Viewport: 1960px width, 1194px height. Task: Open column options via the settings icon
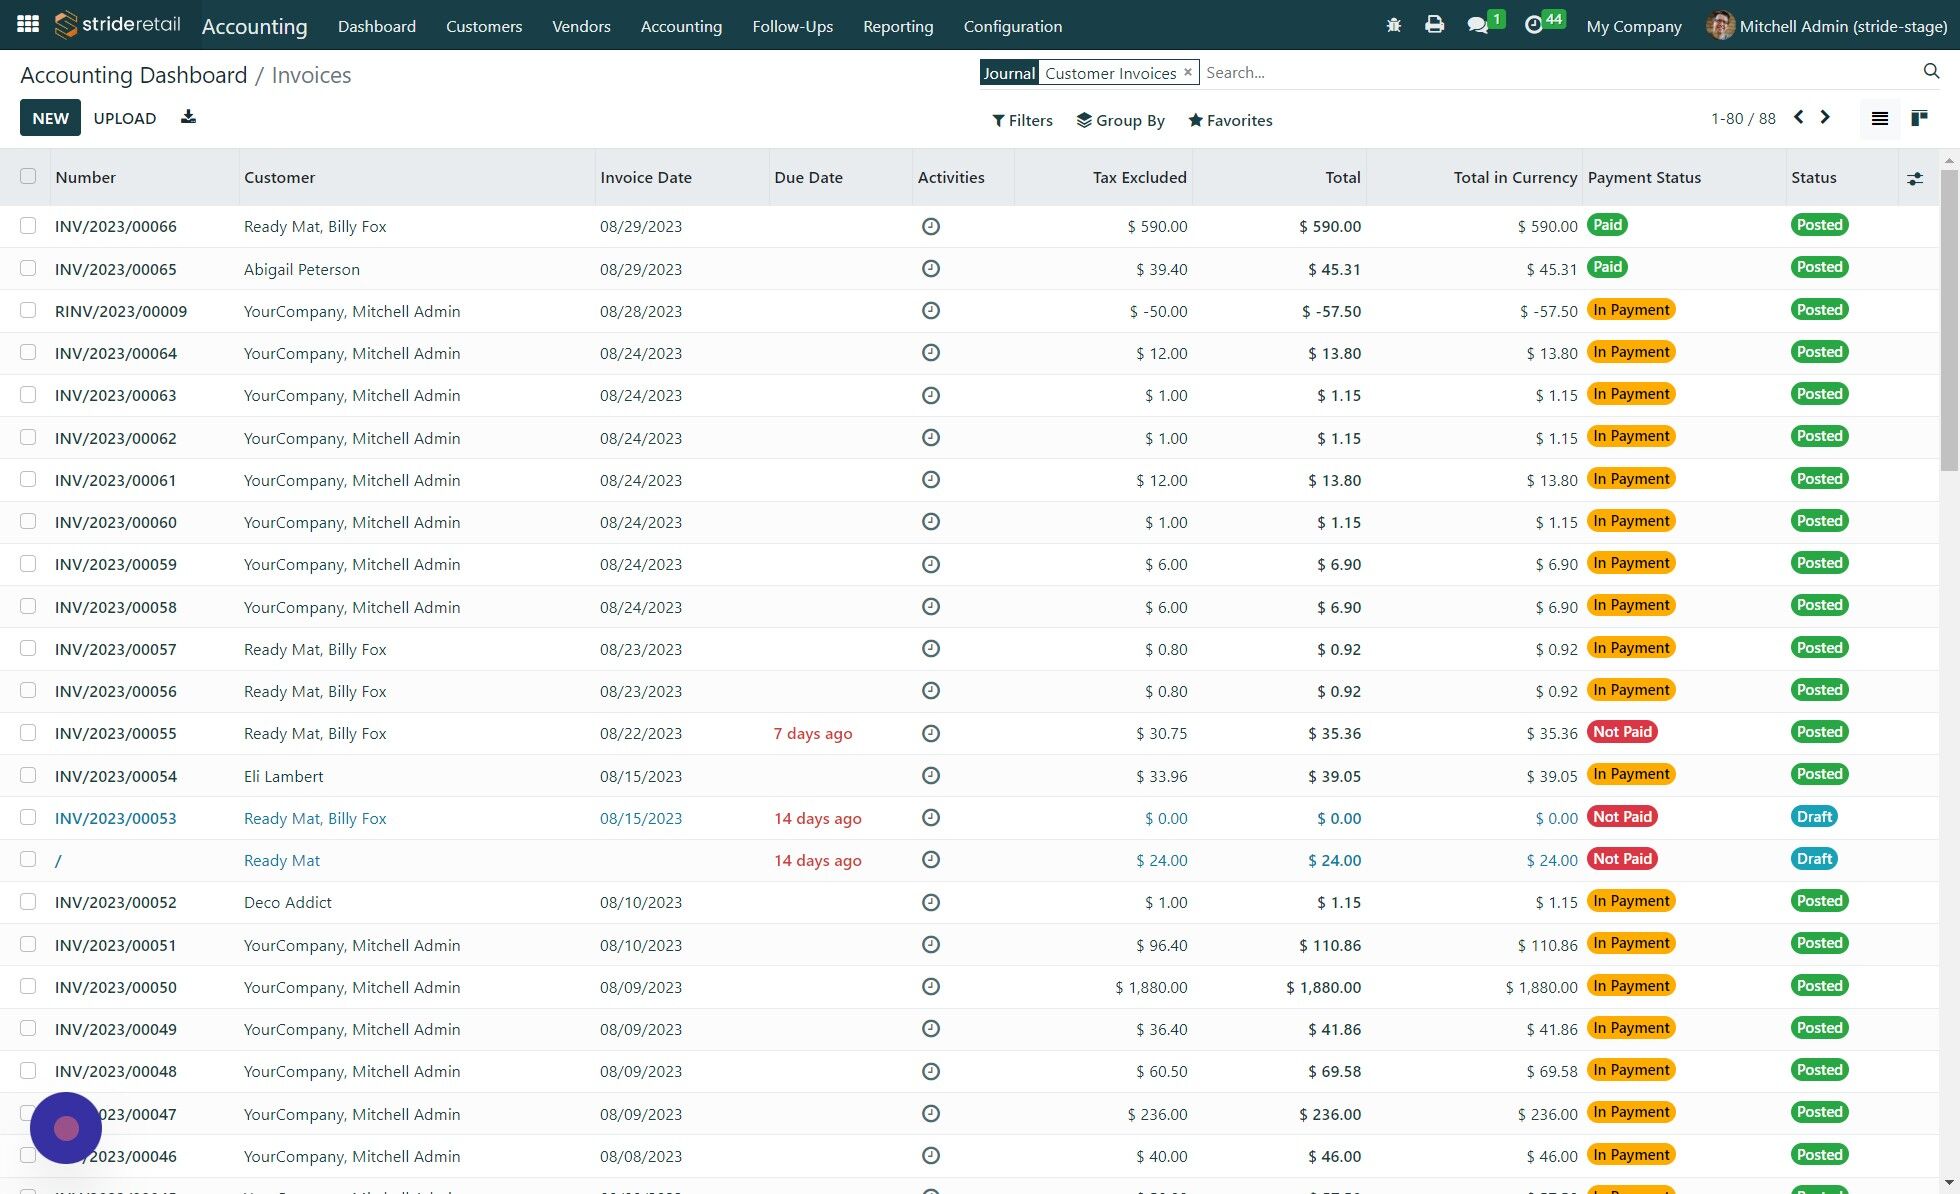click(x=1915, y=178)
